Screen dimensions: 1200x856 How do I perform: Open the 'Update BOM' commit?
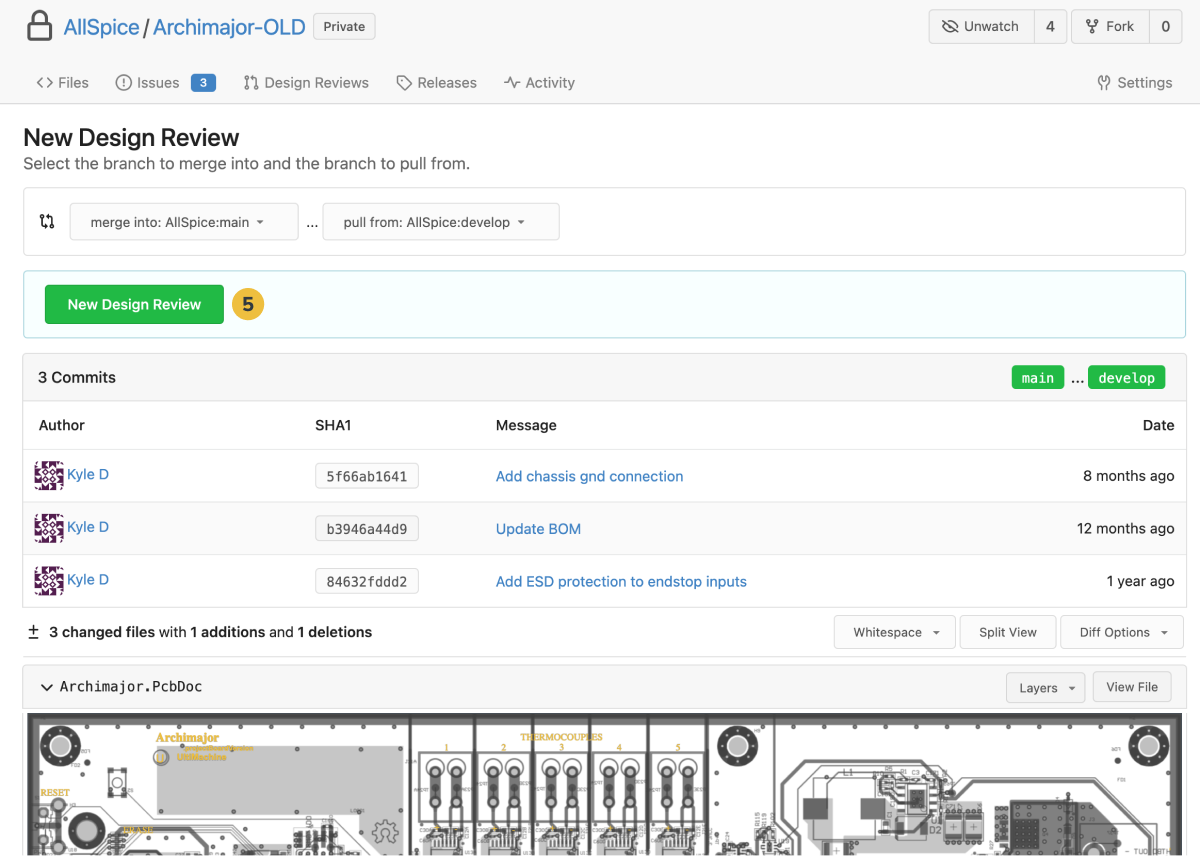[x=538, y=528]
